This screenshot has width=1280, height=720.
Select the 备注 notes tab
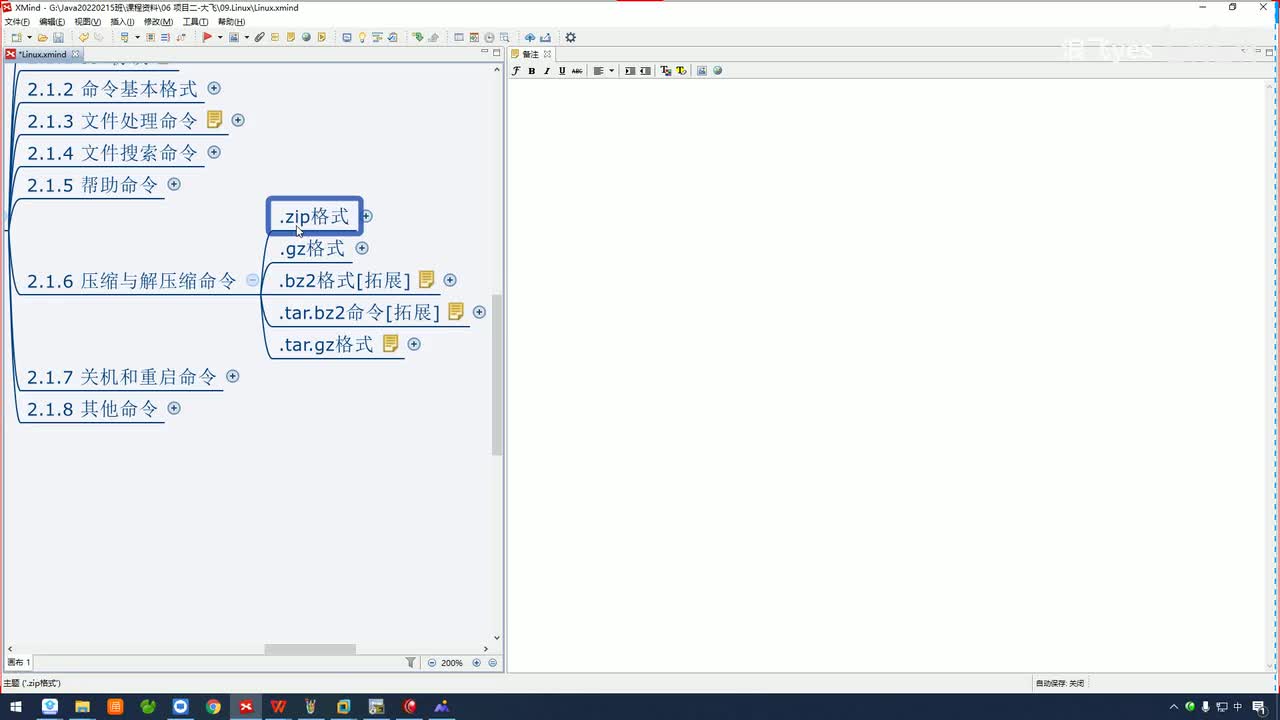point(530,54)
